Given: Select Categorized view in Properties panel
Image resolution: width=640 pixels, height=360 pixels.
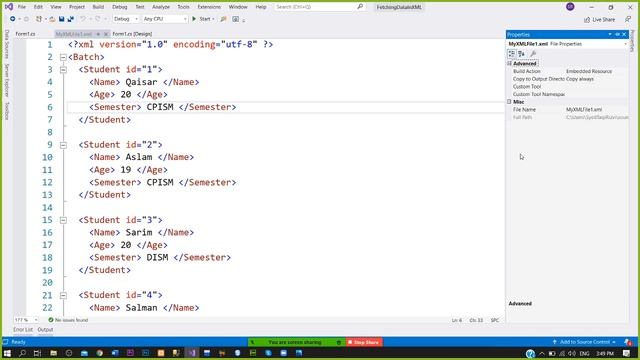Looking at the screenshot, I should [511, 53].
